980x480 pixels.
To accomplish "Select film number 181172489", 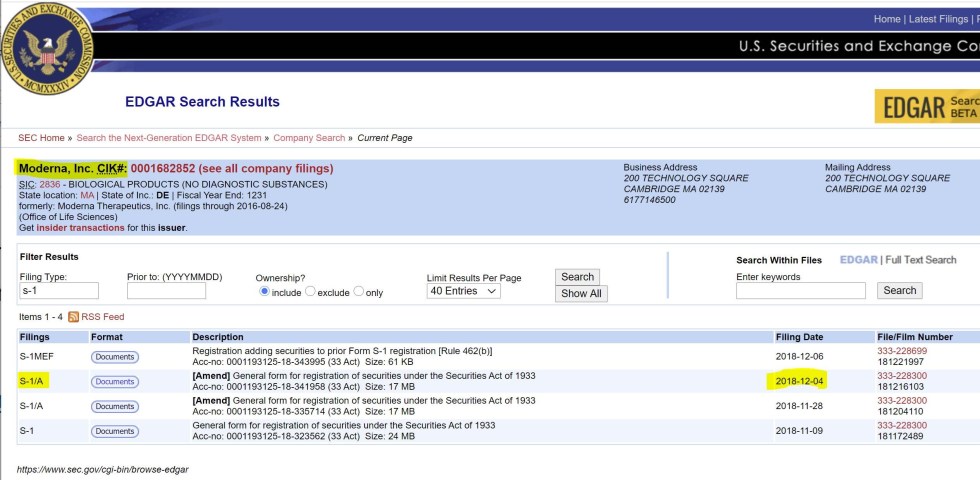I will (x=900, y=436).
